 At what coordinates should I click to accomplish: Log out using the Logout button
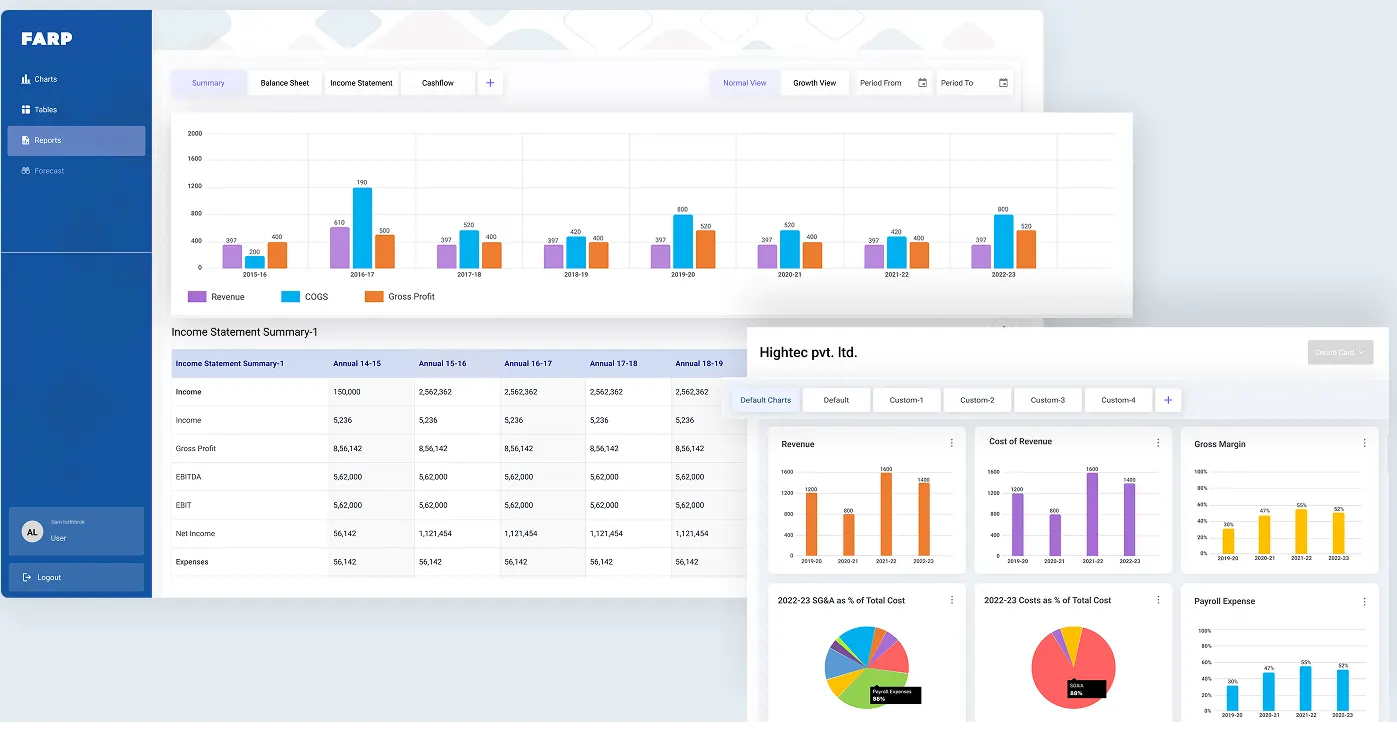click(50, 577)
